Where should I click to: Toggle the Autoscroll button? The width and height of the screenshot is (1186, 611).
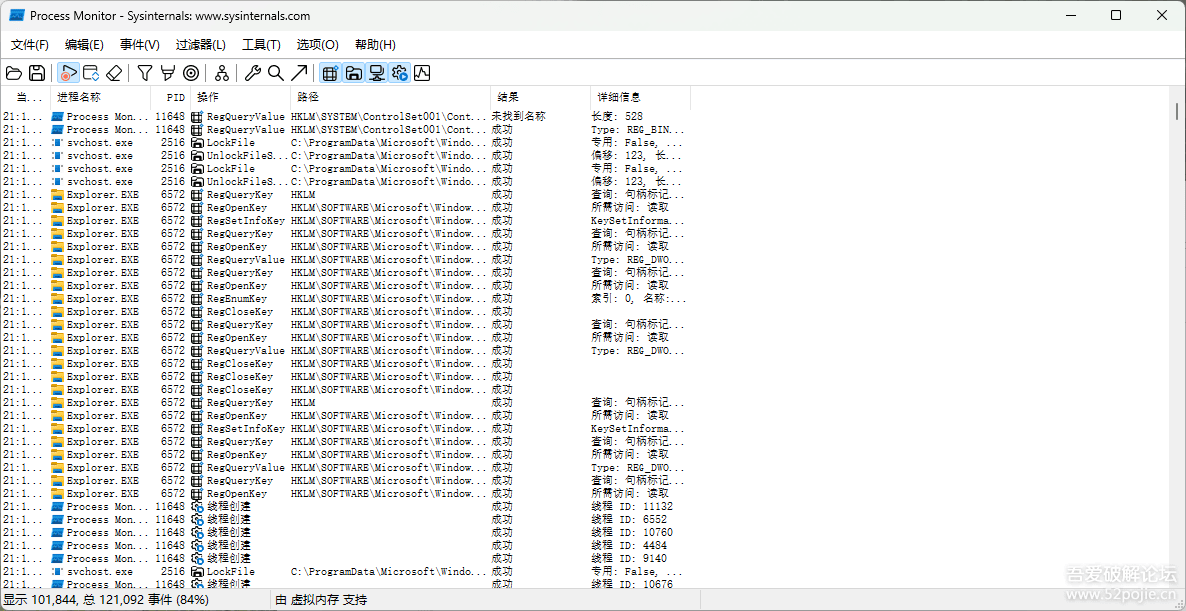[x=91, y=73]
